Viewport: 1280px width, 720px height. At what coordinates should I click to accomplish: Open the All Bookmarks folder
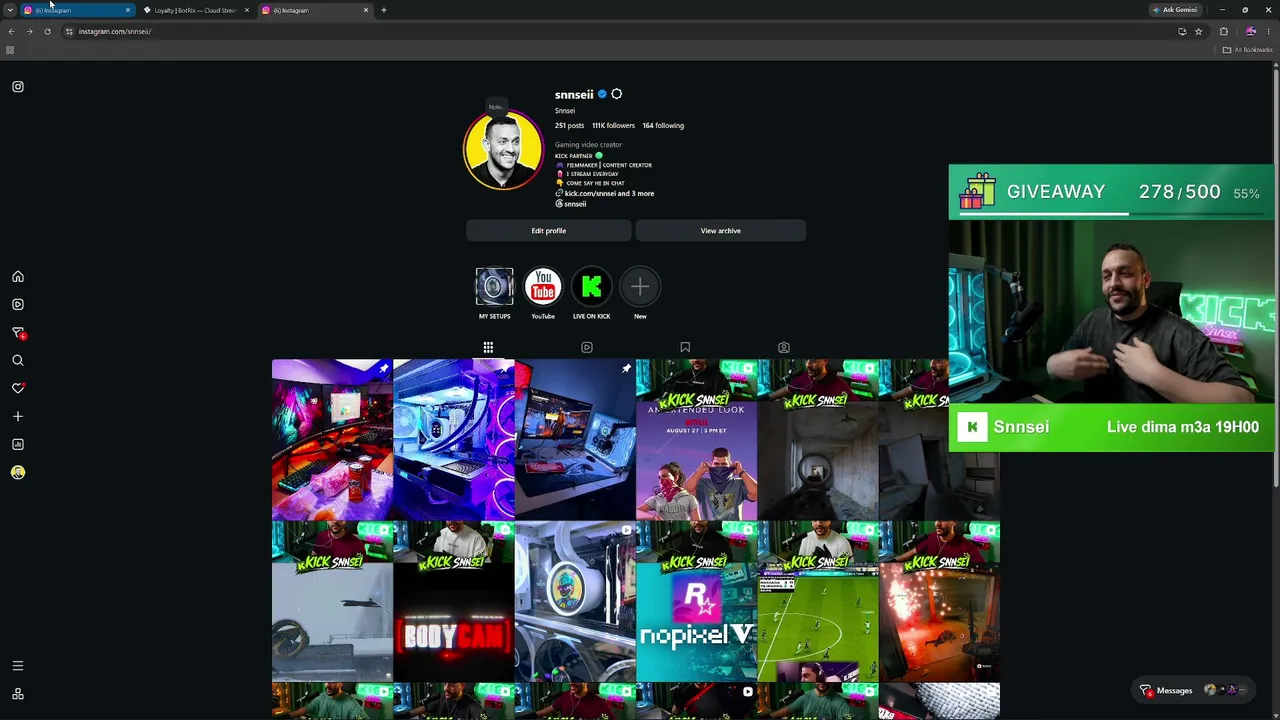(x=1247, y=50)
